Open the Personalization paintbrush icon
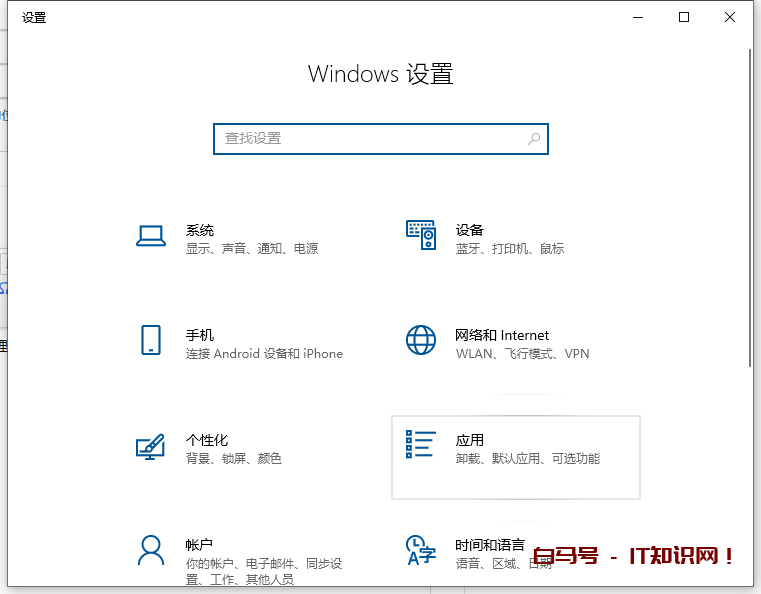The height and width of the screenshot is (594, 761). tap(150, 446)
